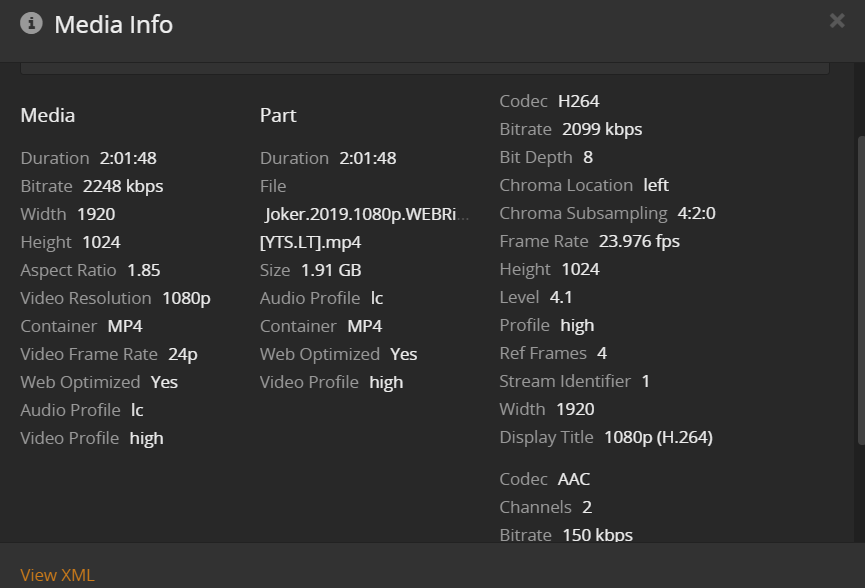This screenshot has height=588, width=865.
Task: Click the [YTS.LT].mp4 file name text
Action: [x=310, y=242]
